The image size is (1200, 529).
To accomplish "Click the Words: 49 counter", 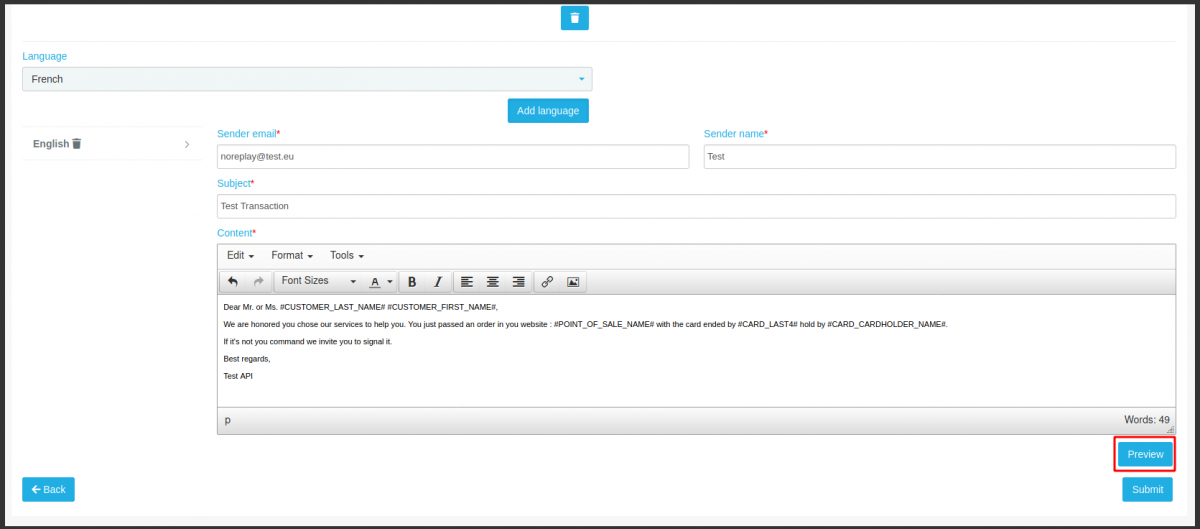I will coord(1147,420).
